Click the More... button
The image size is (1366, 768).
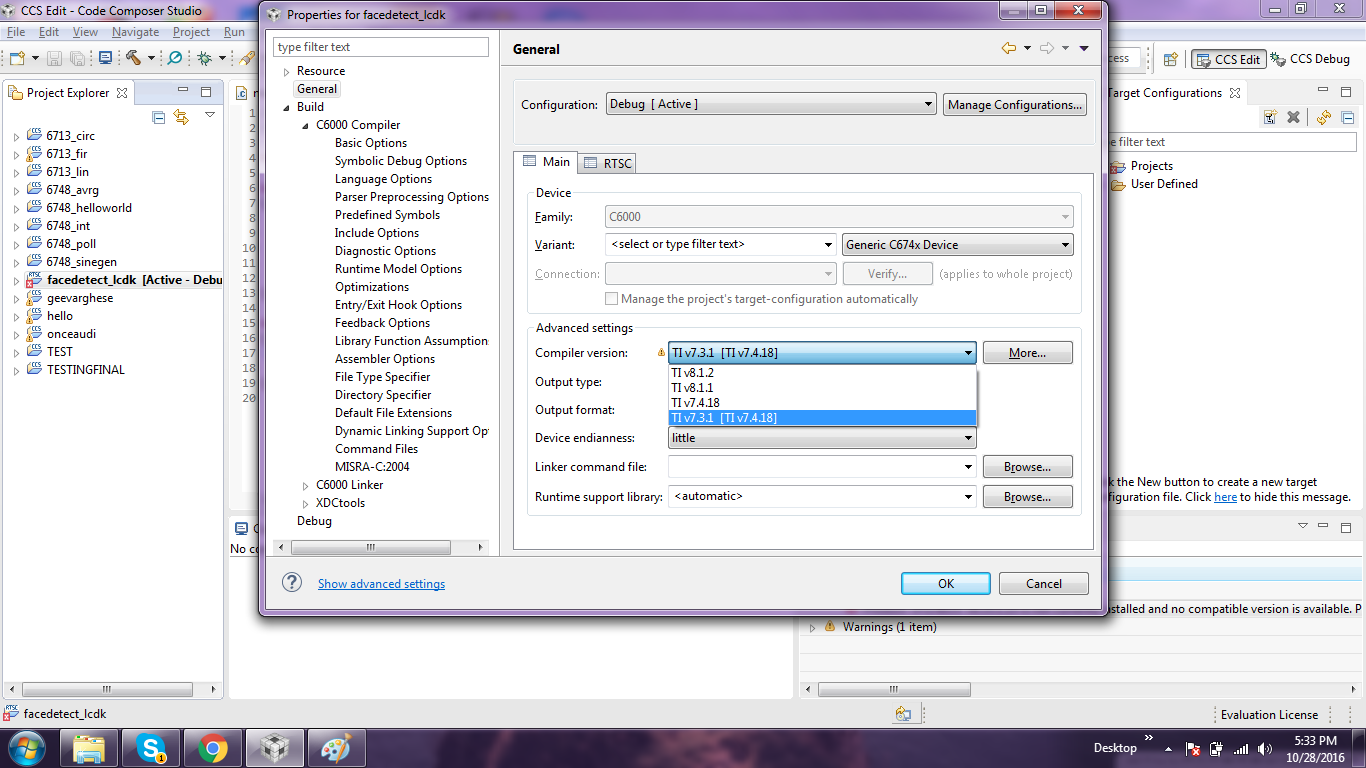(1027, 353)
